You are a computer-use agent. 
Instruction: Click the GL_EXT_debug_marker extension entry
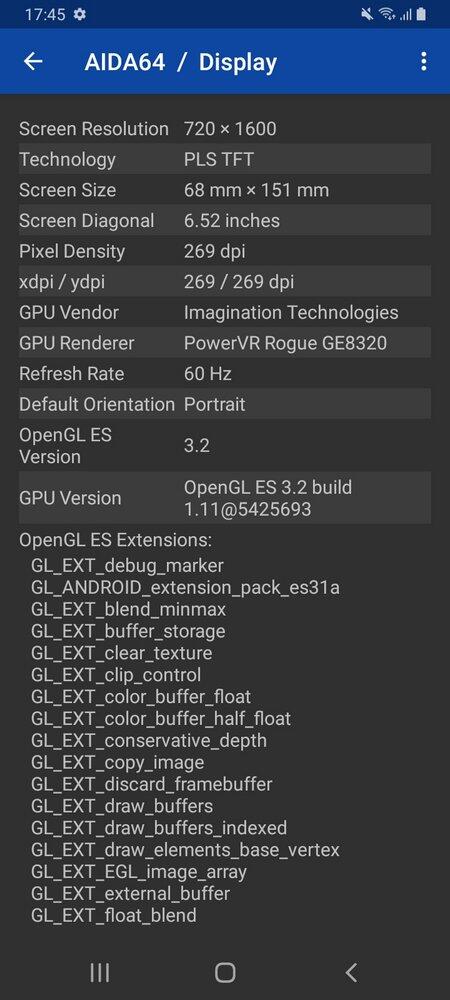(x=127, y=566)
